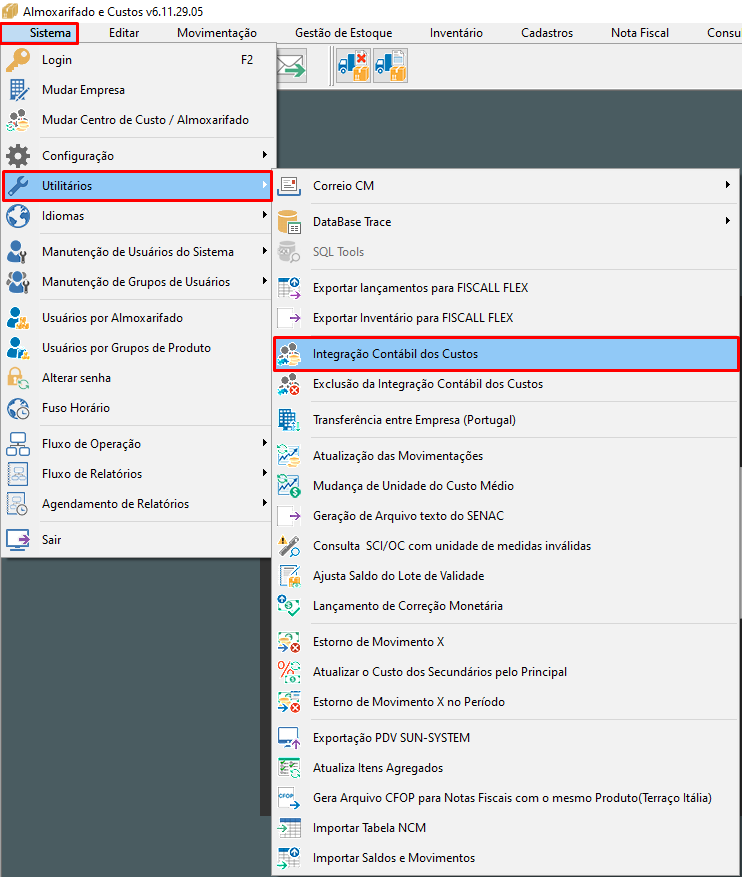Click the Sair exit monitor icon

click(x=18, y=540)
